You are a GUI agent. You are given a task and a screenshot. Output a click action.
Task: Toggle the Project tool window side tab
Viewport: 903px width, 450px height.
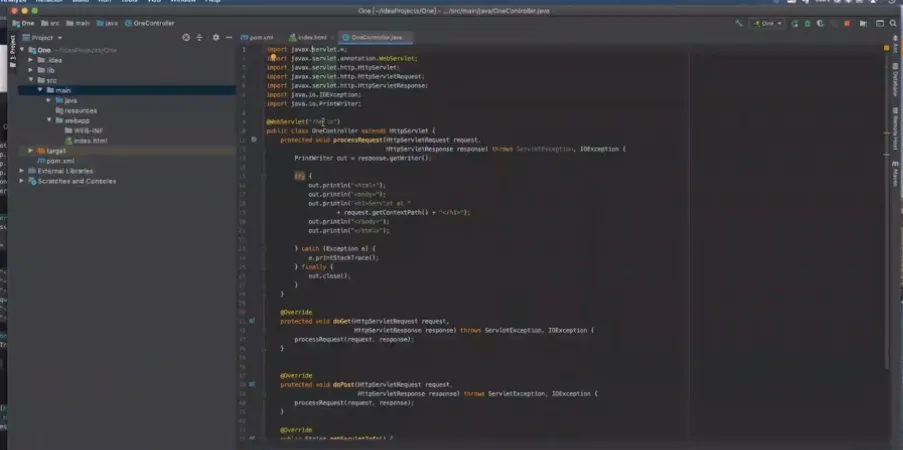12,51
